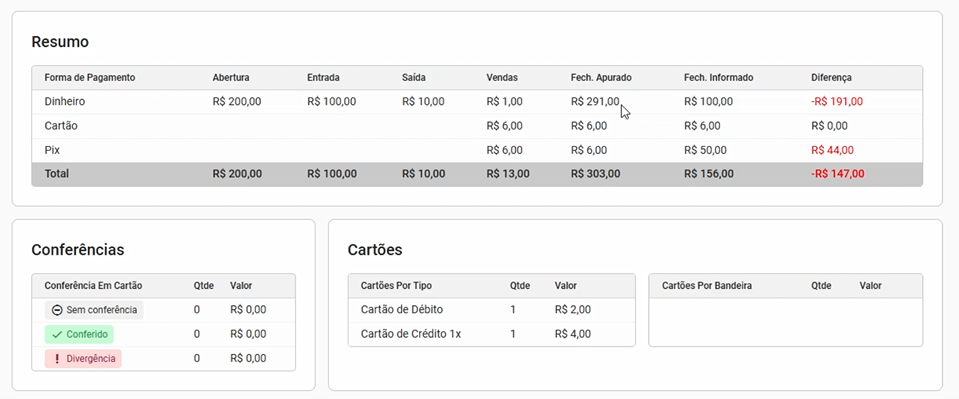Click the -R$ 191,00 difference value
This screenshot has height=399, width=959.
(837, 102)
